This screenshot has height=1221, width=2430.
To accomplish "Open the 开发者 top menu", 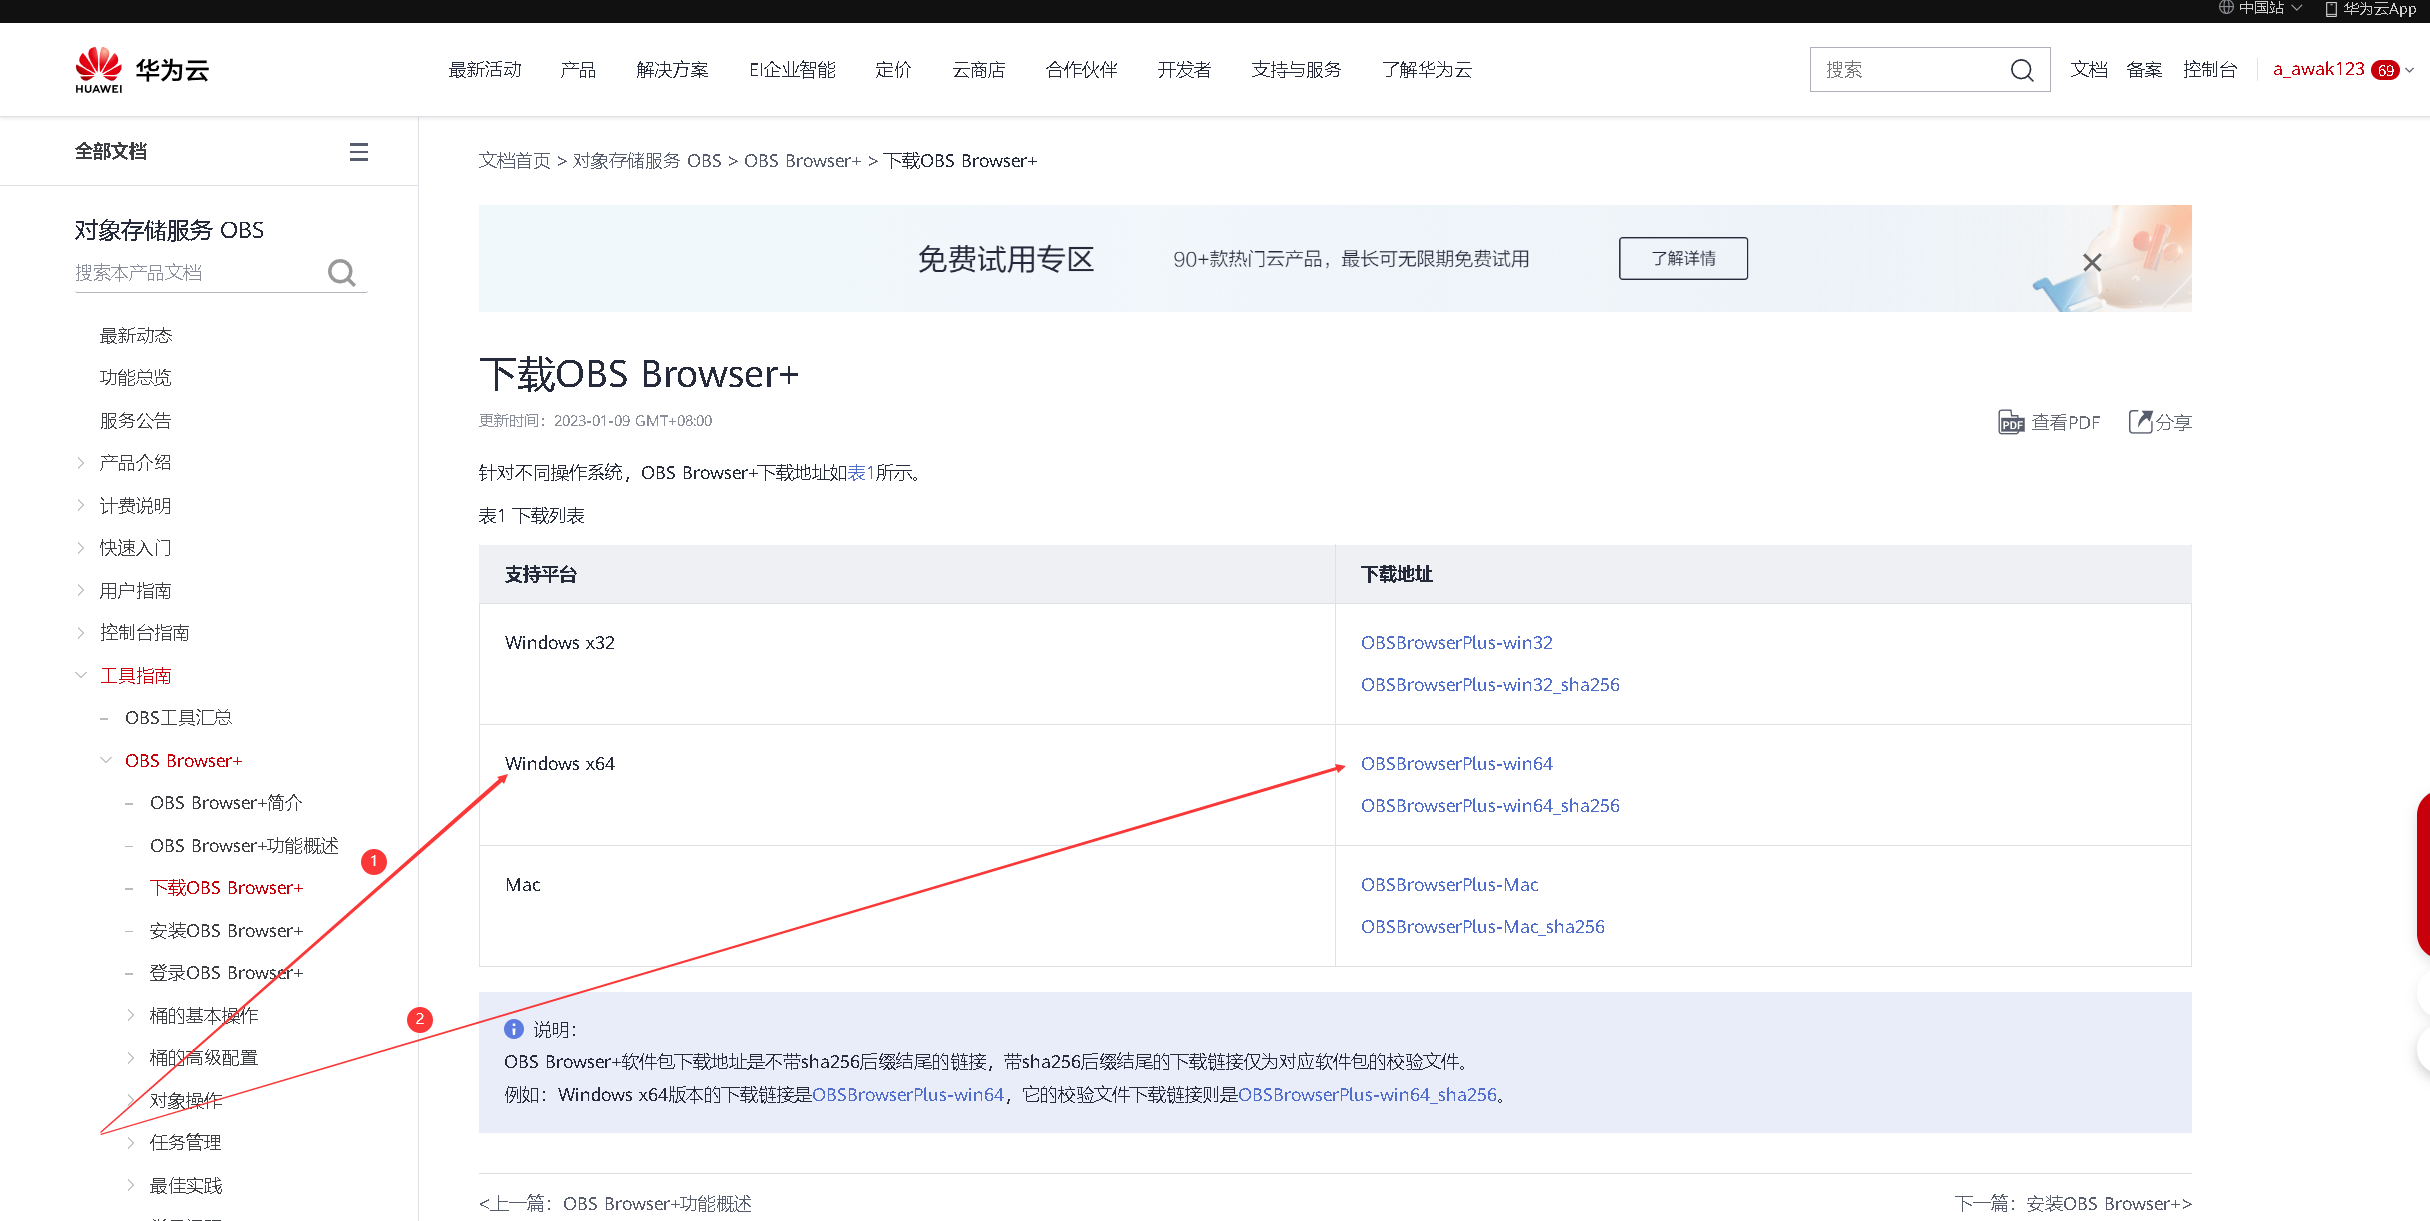I will click(1184, 70).
